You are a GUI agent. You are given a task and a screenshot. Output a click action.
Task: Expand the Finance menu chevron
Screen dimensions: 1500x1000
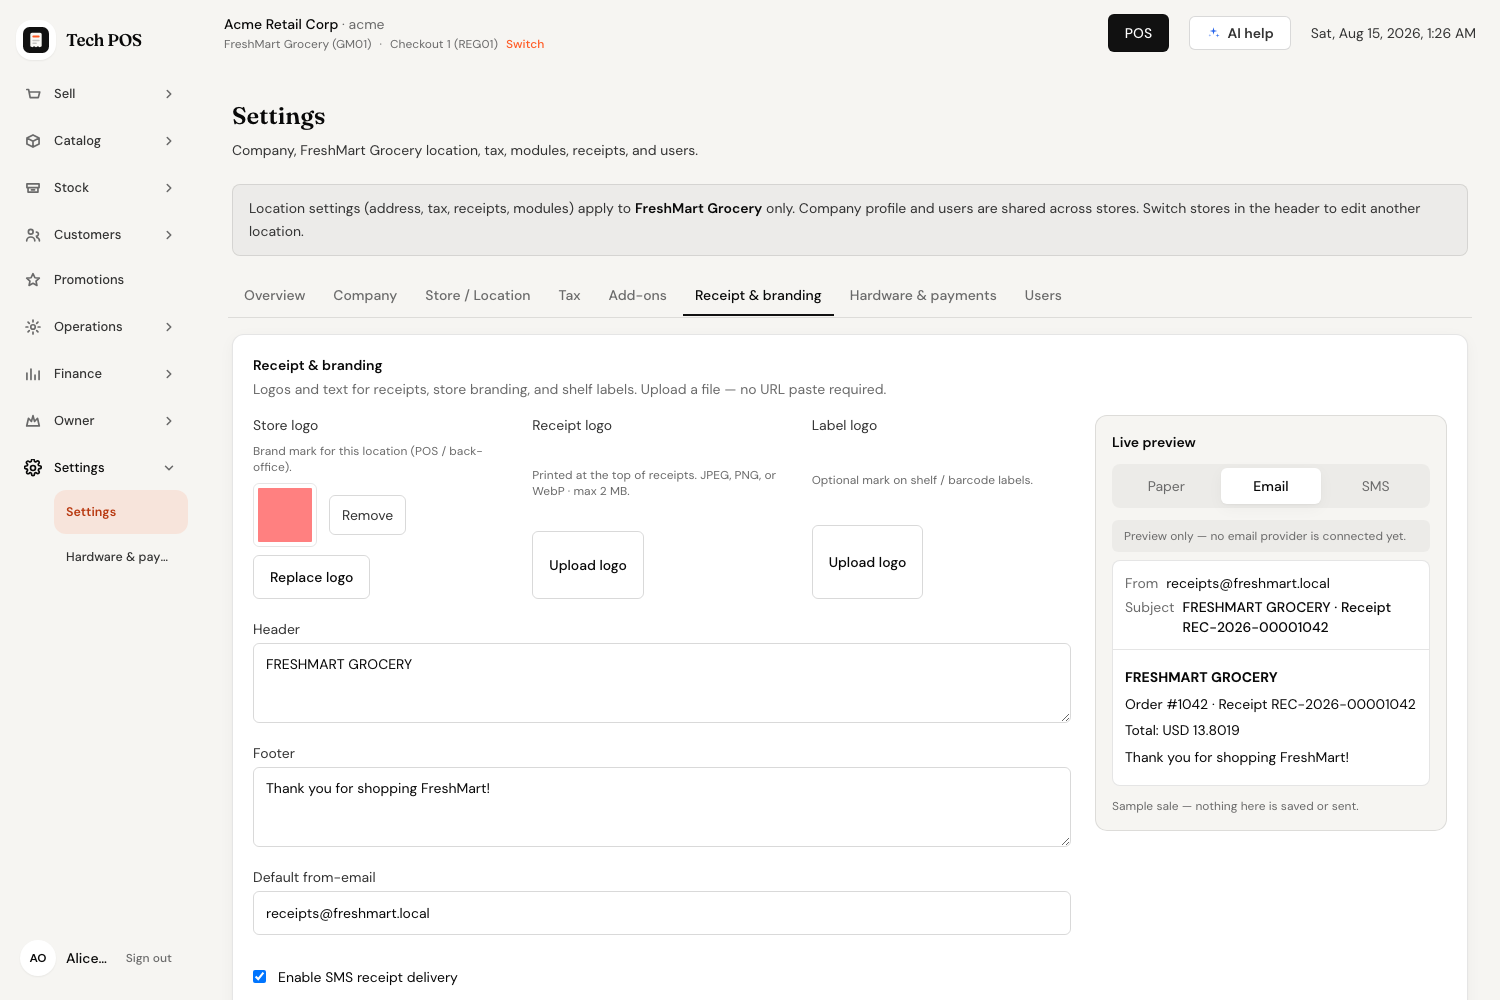coord(169,374)
